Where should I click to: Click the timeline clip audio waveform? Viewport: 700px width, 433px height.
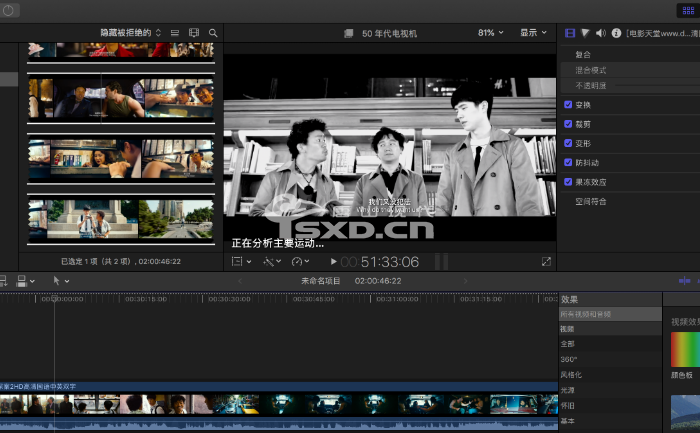(x=279, y=425)
